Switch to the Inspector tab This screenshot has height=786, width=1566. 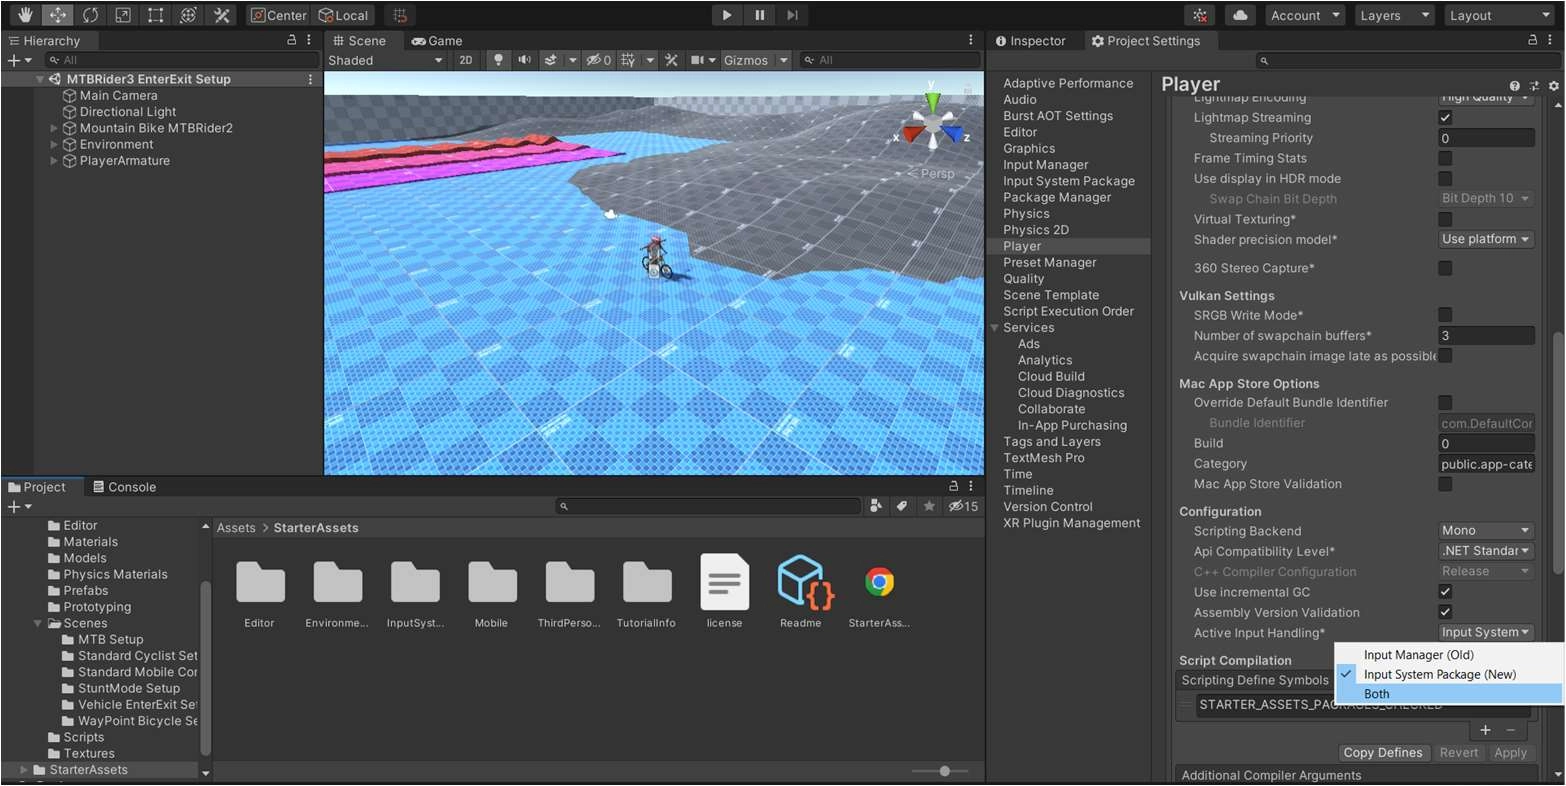coord(1029,41)
